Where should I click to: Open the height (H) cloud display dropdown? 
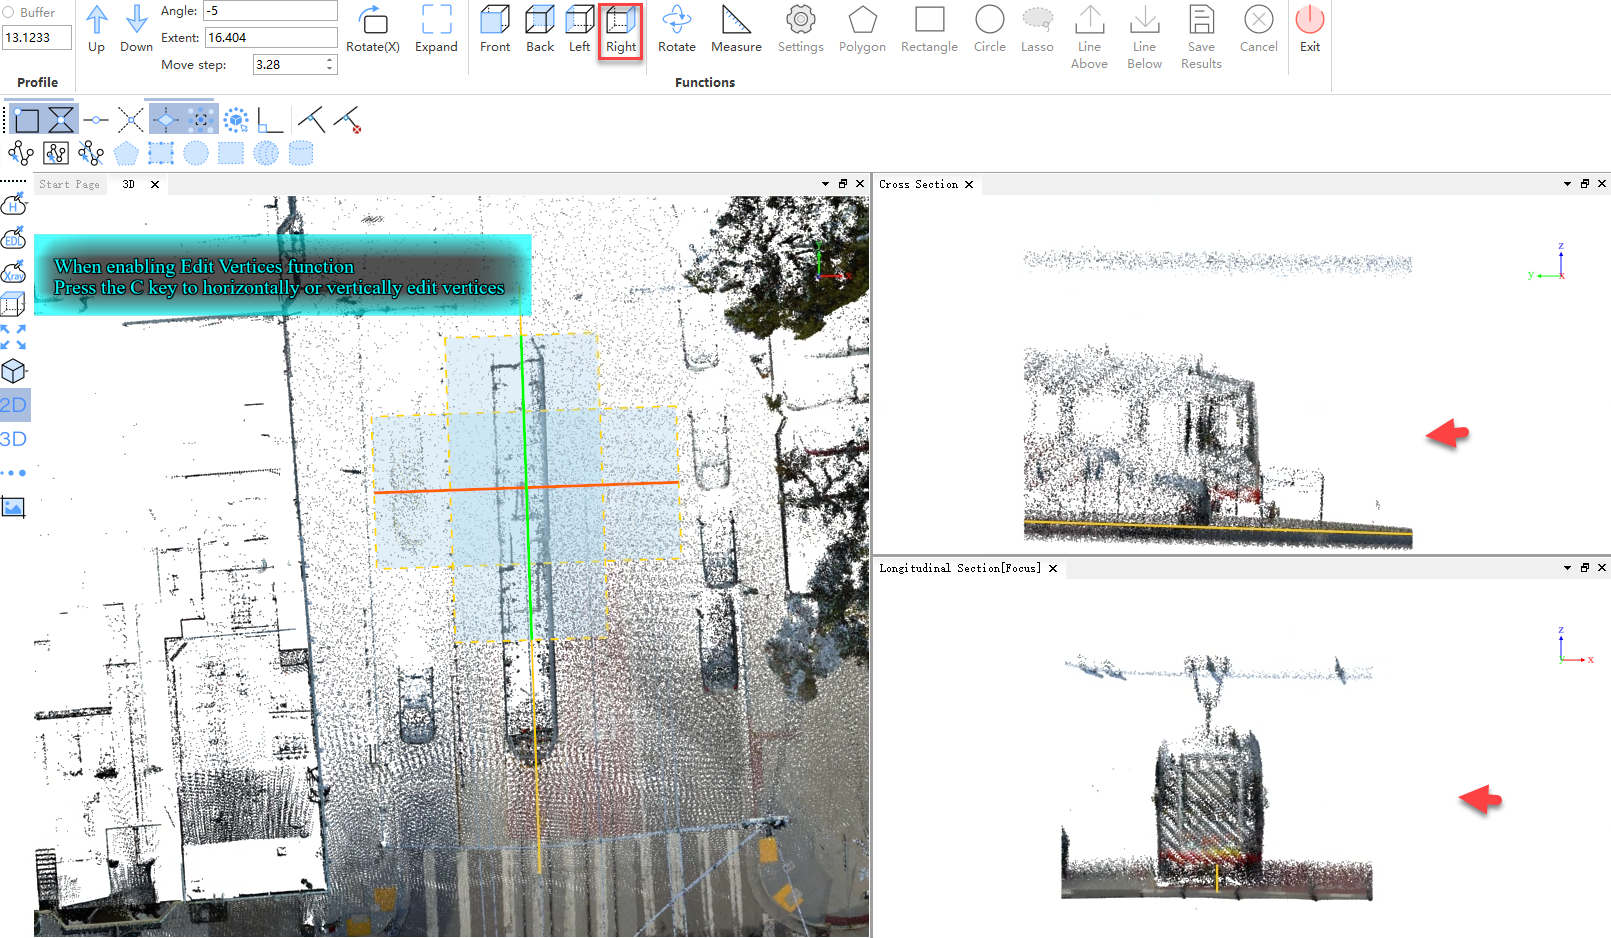click(14, 204)
